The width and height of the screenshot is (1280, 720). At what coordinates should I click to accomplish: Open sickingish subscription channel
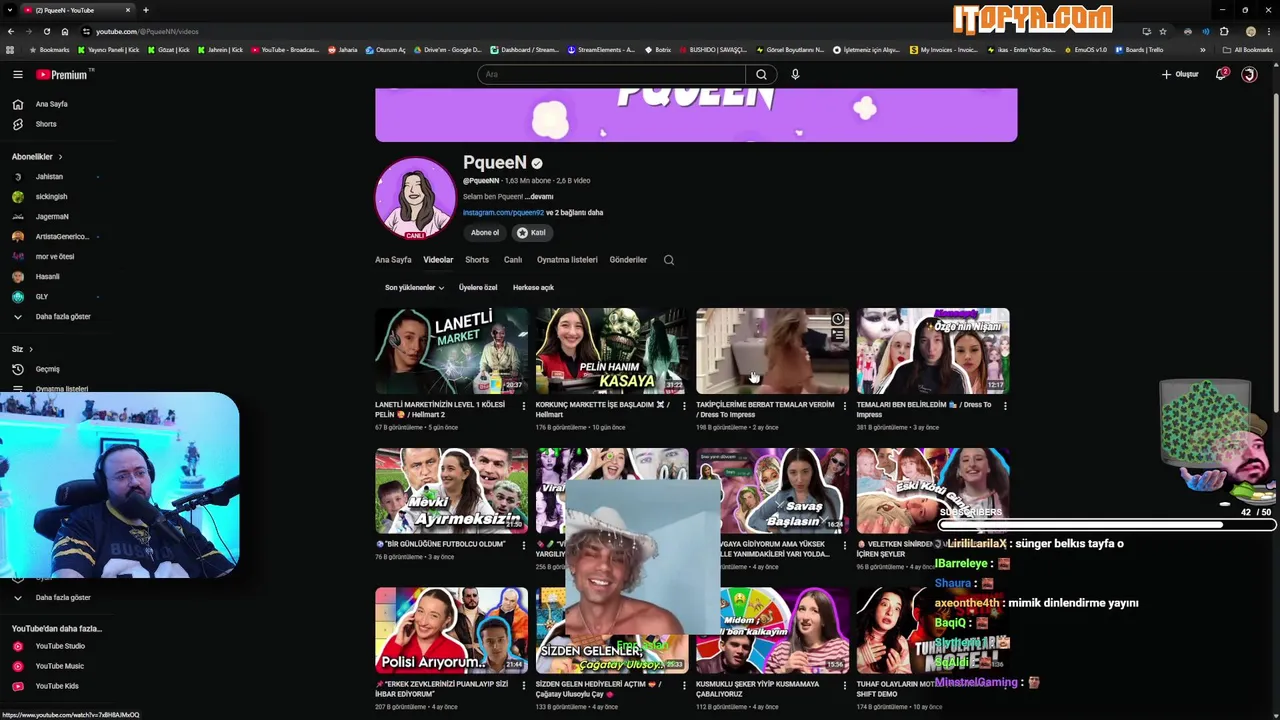pos(52,197)
